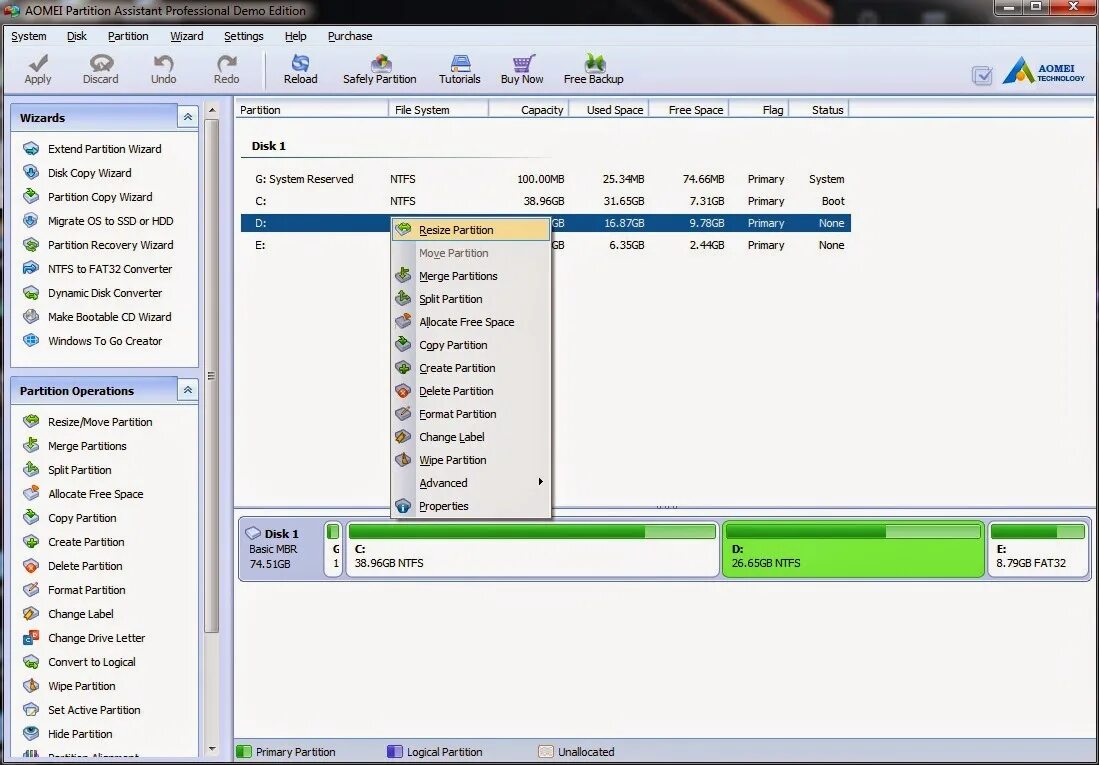Click the Apply checkmark toolbar icon
The width and height of the screenshot is (1099, 765).
coord(38,63)
